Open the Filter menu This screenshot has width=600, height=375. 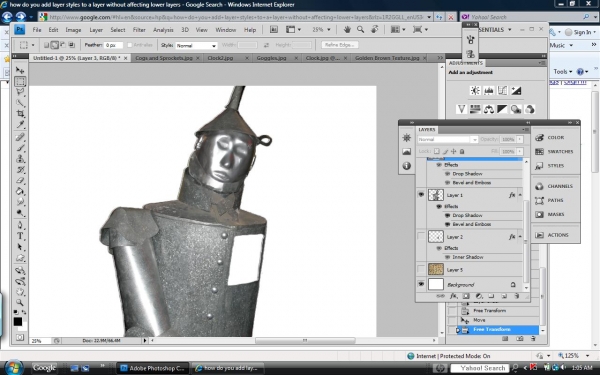pos(139,30)
